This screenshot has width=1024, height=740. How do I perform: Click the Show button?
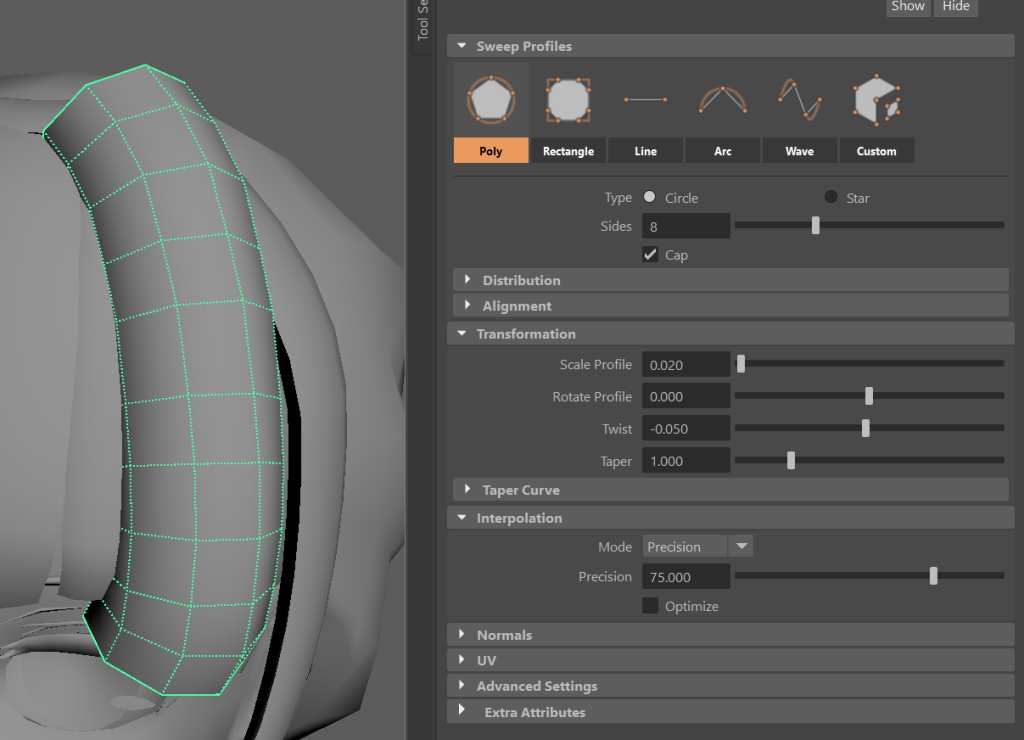pyautogui.click(x=908, y=6)
